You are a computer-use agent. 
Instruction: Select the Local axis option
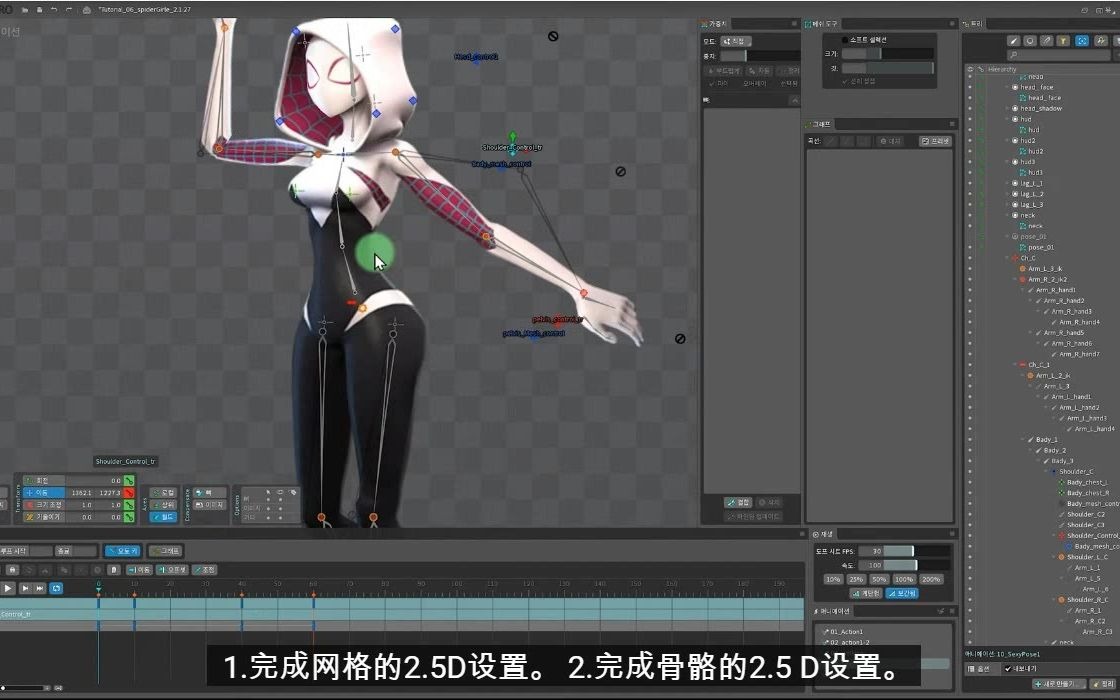tap(164, 492)
